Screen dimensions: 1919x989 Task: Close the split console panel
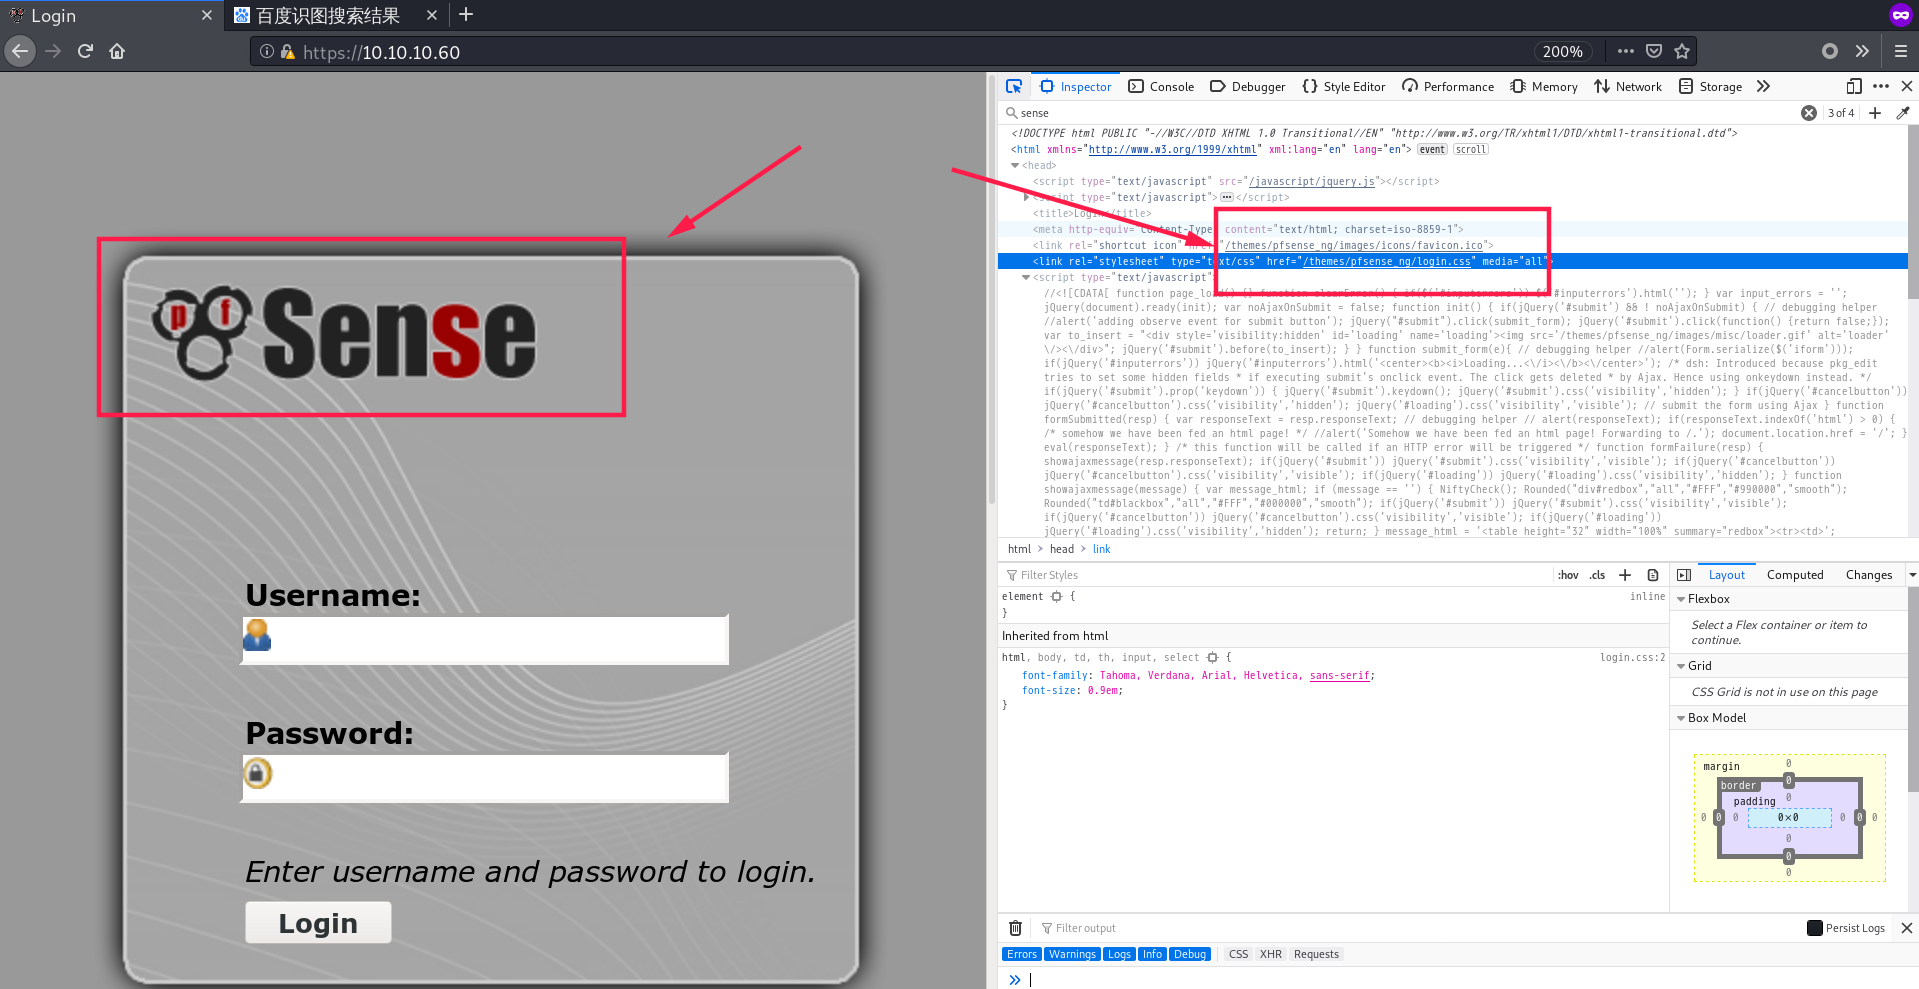point(1907,928)
